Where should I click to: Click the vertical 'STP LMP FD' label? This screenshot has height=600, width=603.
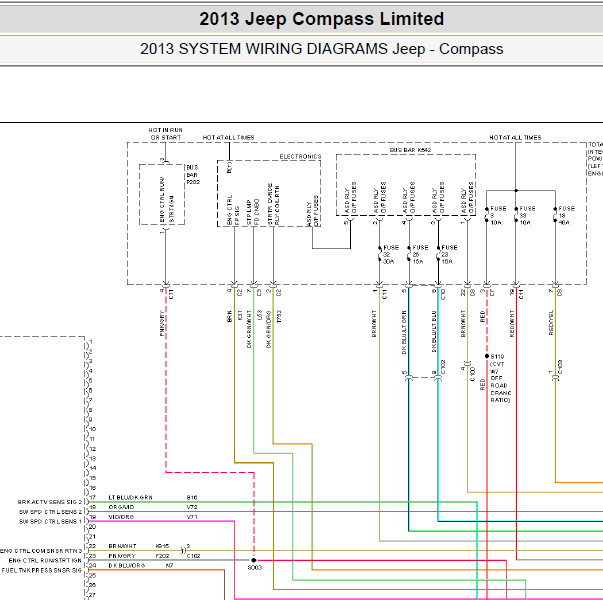(x=253, y=212)
